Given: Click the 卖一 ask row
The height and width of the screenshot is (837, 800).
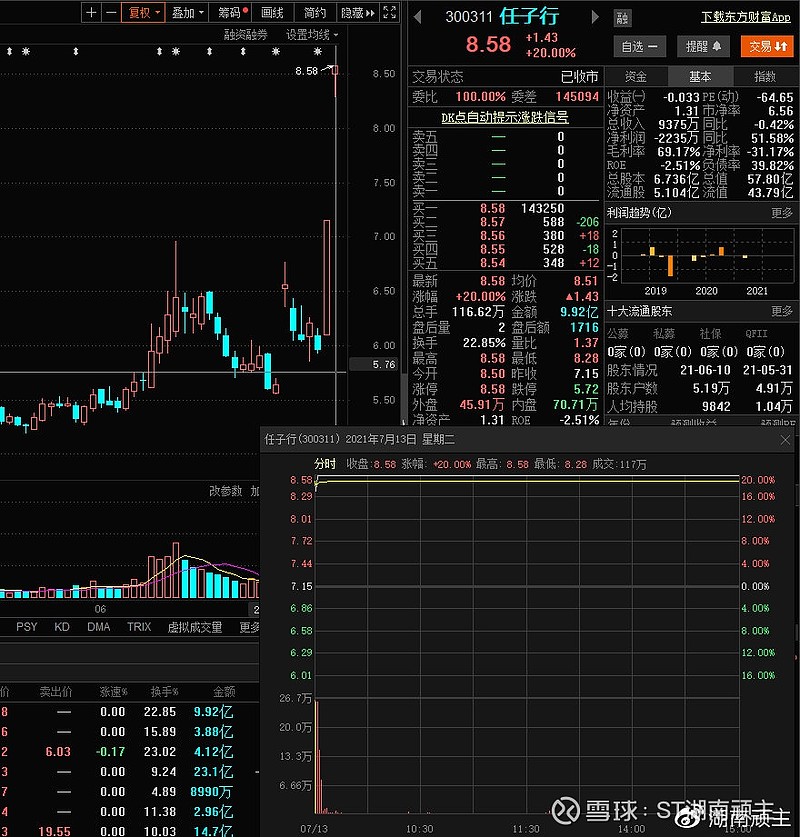Looking at the screenshot, I should [x=505, y=191].
